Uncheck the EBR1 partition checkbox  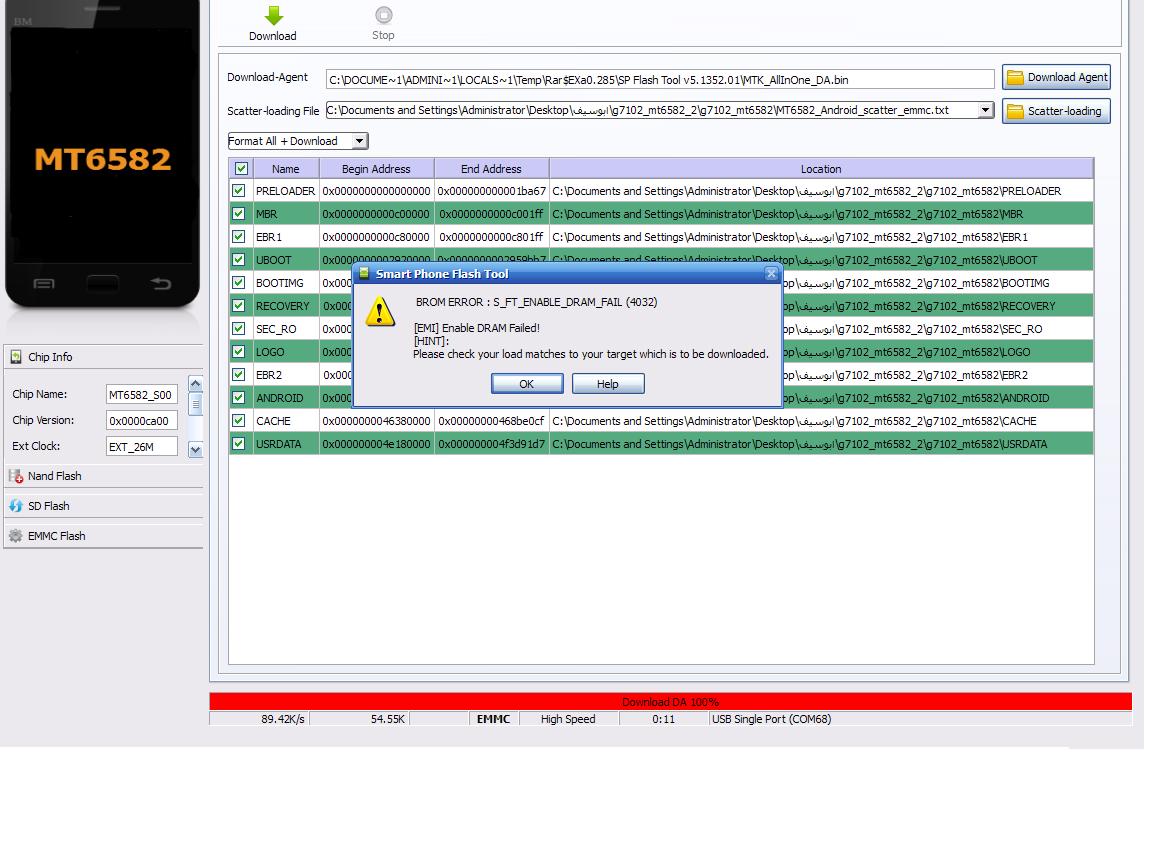pos(239,237)
